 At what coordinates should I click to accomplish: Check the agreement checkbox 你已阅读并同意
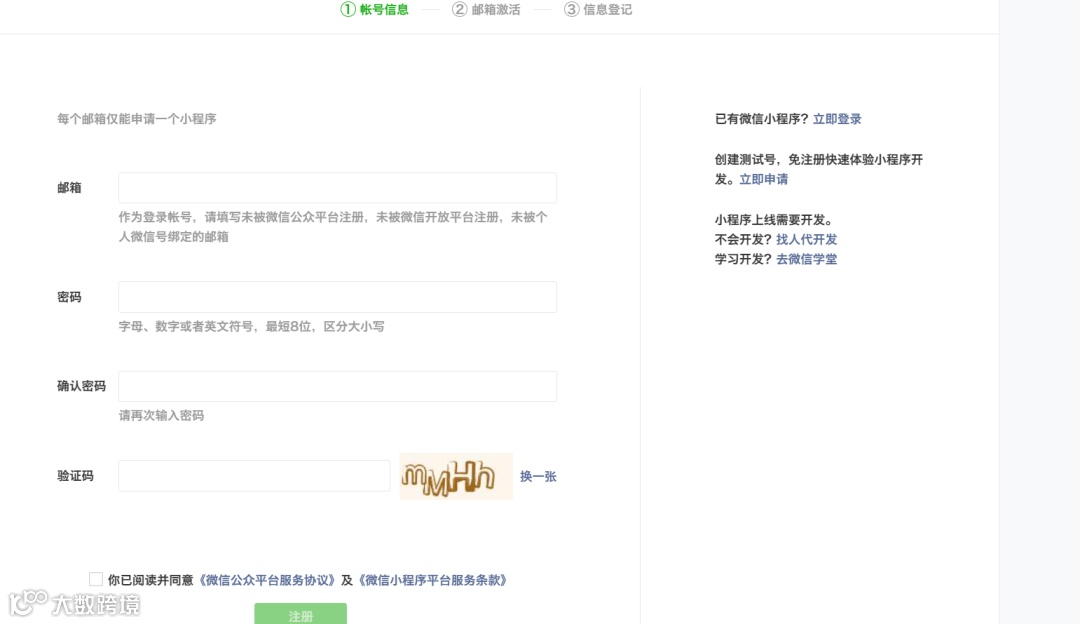(96, 579)
